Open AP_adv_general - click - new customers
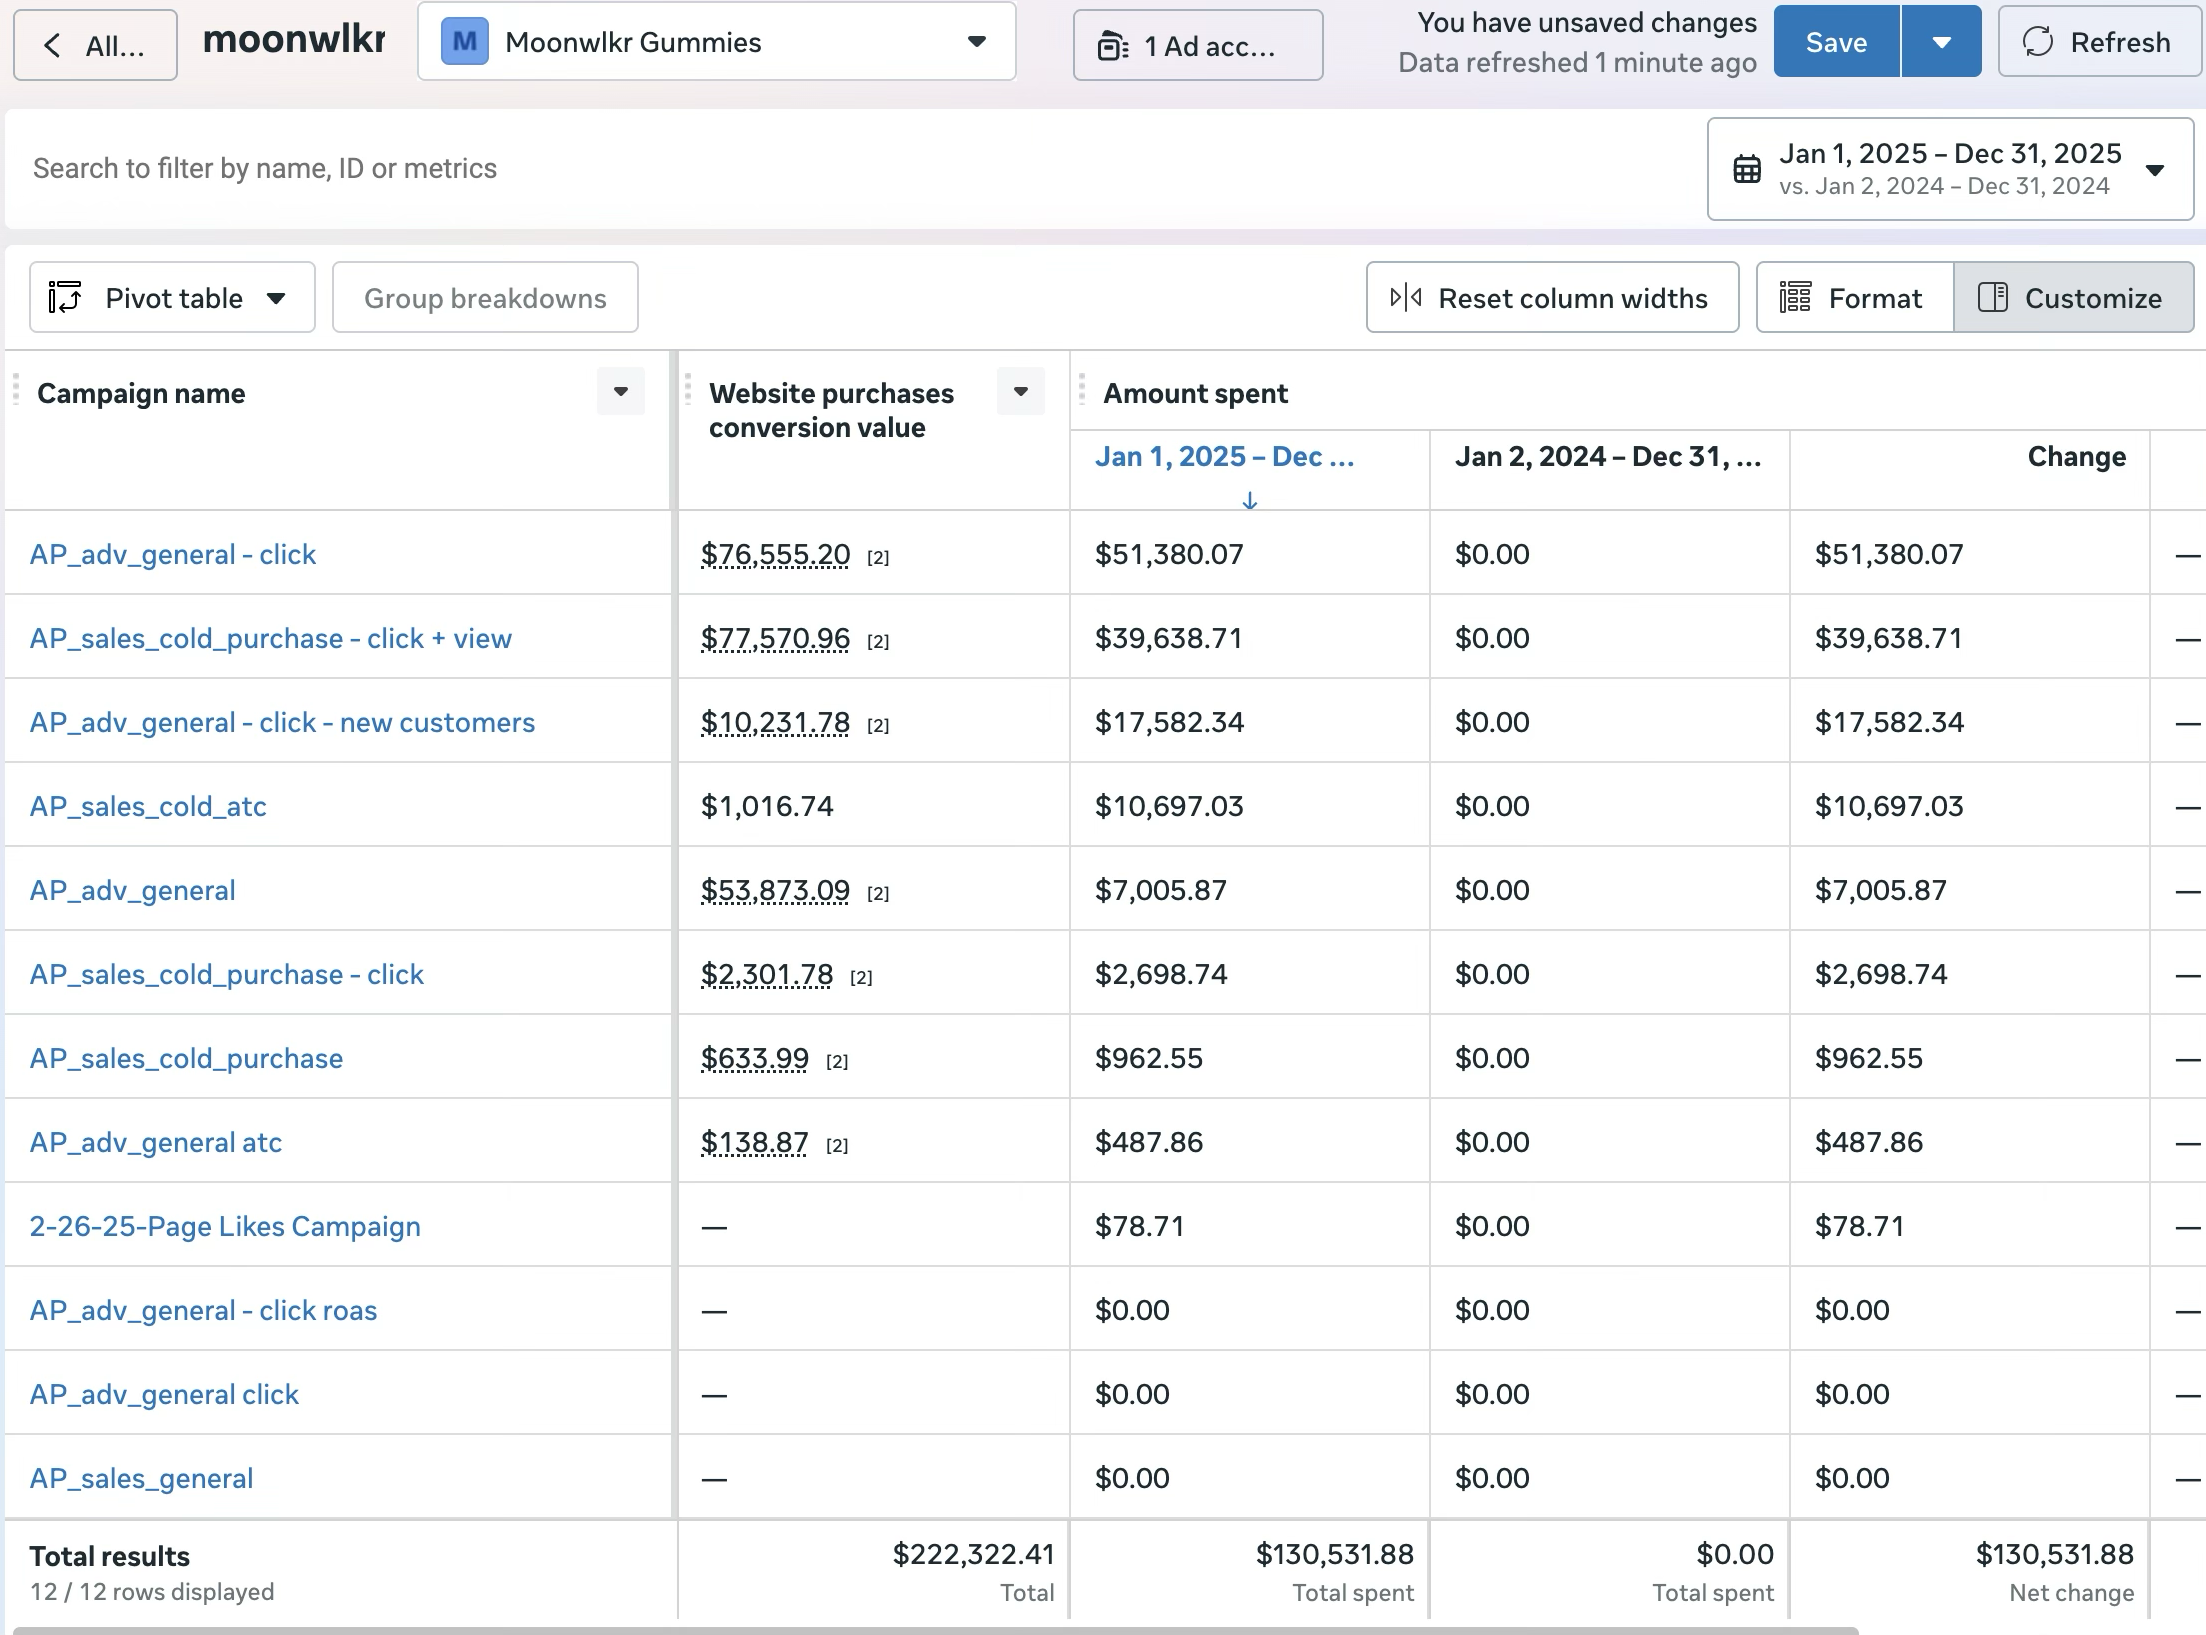Image resolution: width=2206 pixels, height=1635 pixels. [282, 722]
